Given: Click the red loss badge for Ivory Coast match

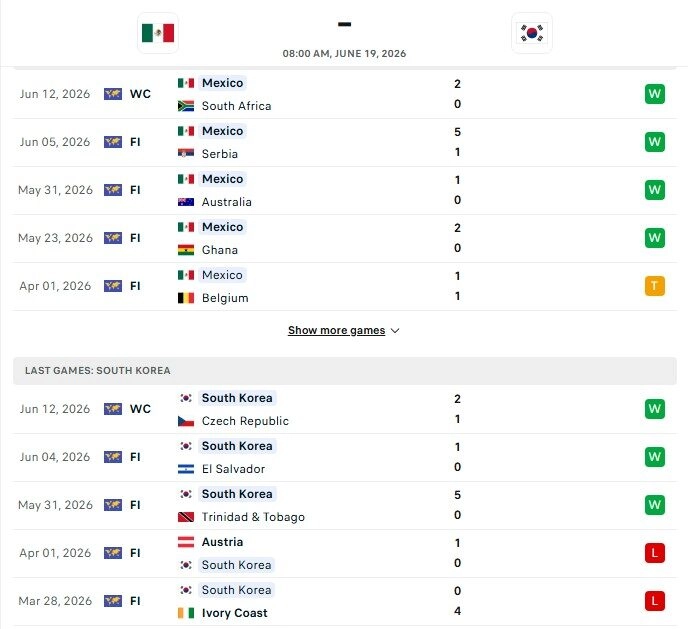Looking at the screenshot, I should tap(655, 601).
